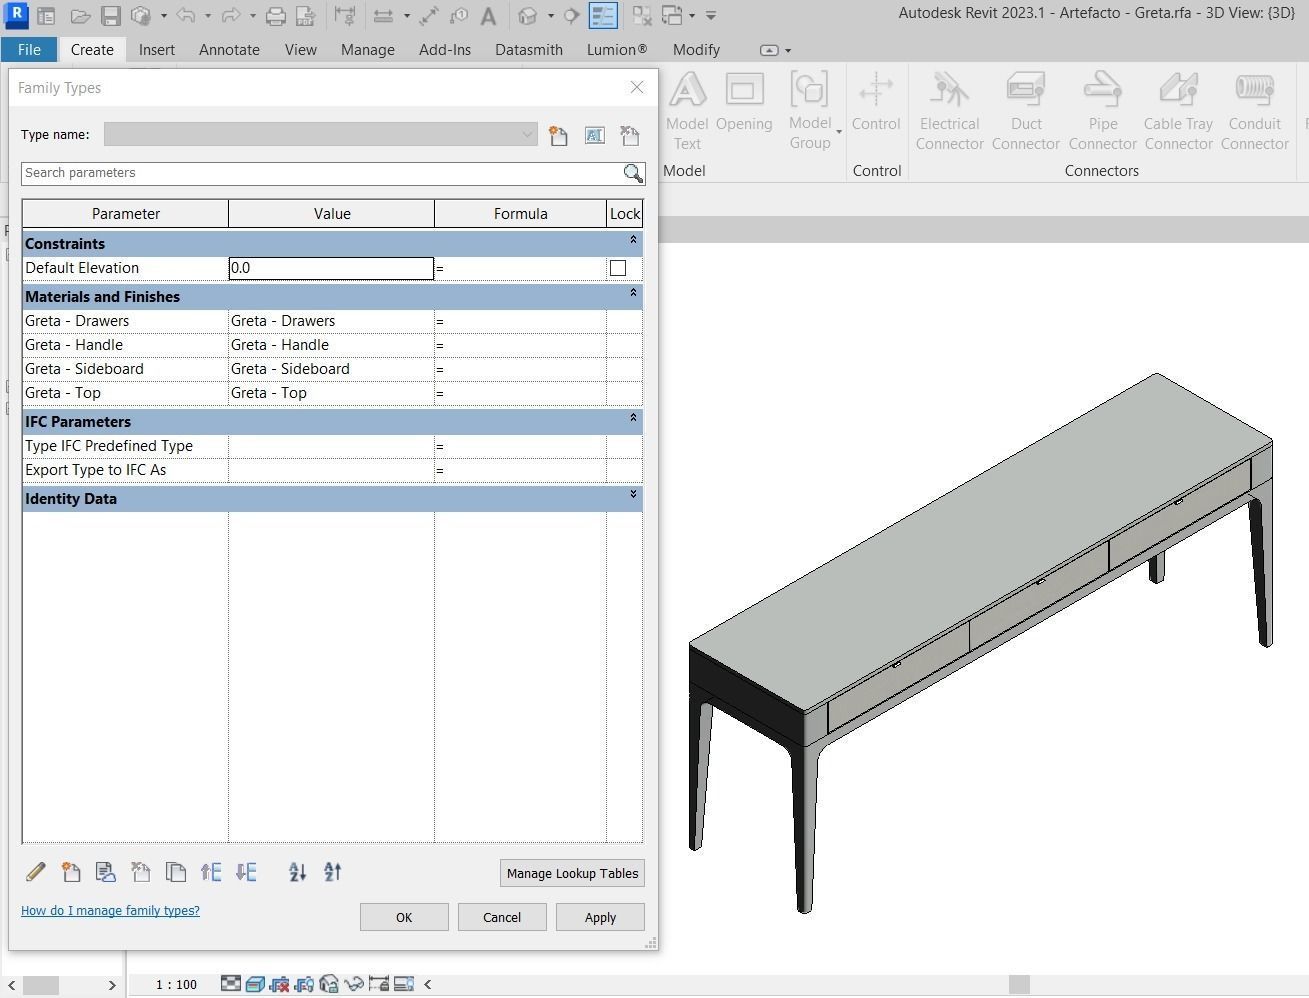Click the Default 3D View icon
Image resolution: width=1309 pixels, height=998 pixels.
[528, 16]
